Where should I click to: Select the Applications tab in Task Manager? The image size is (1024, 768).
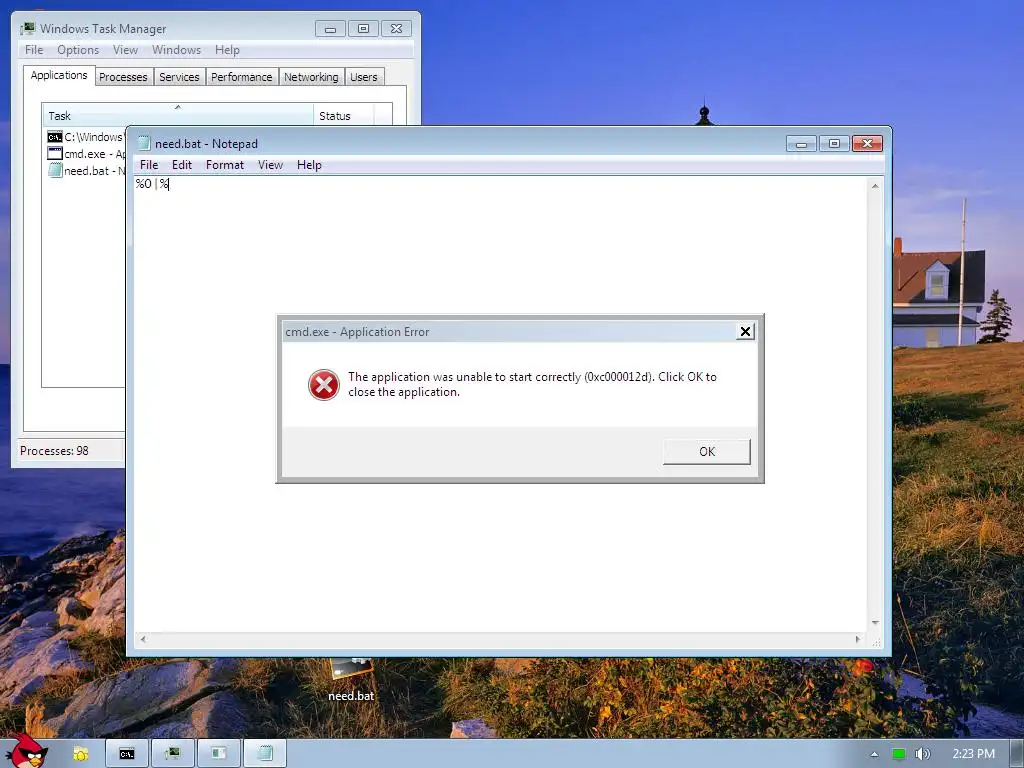click(x=59, y=75)
